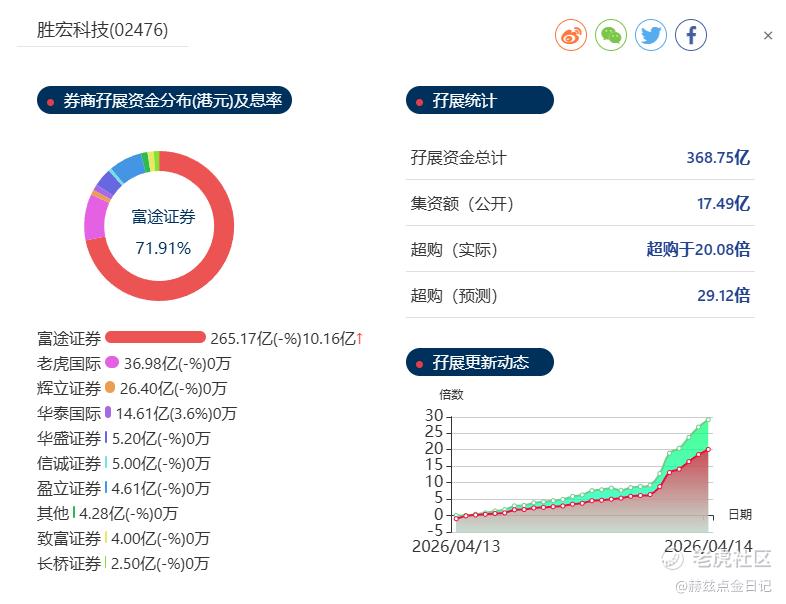
Task: Select the 老虎国际 legend label
Action: [x=69, y=363]
